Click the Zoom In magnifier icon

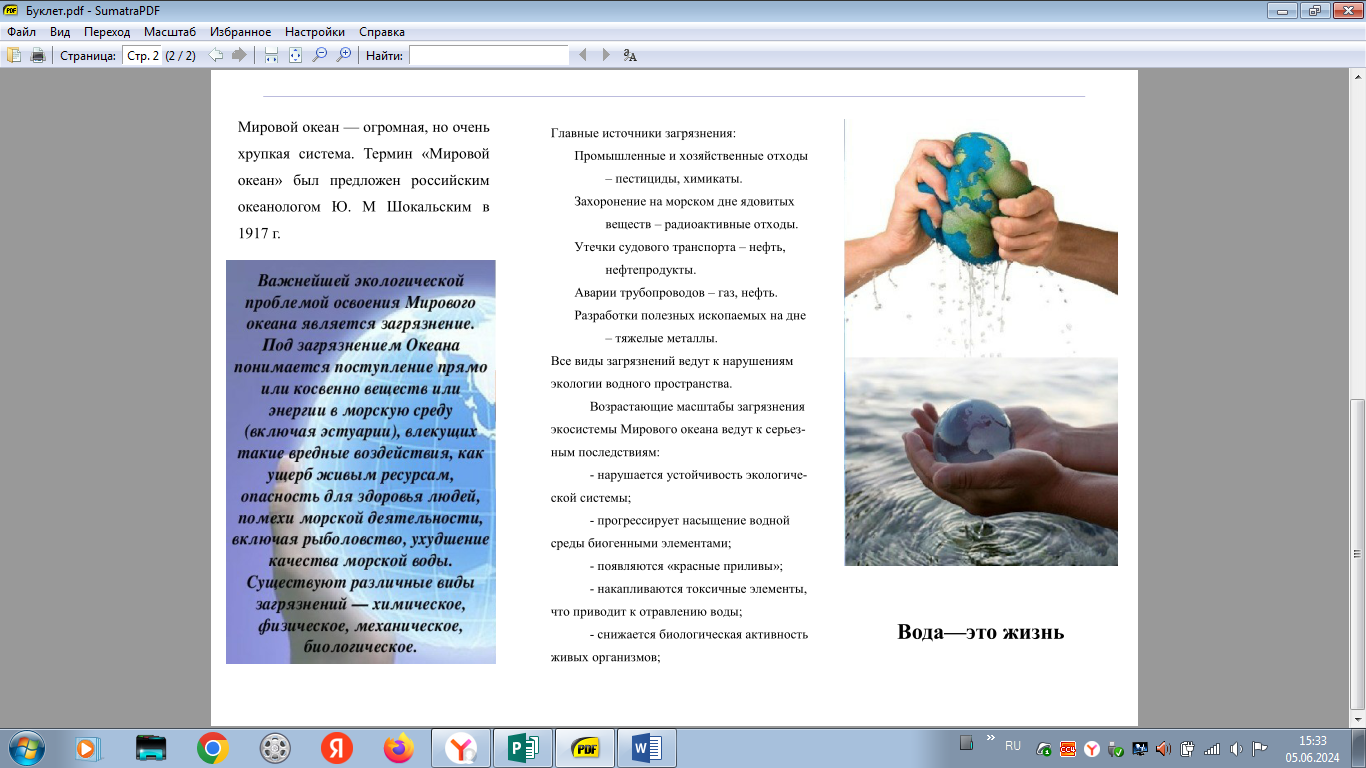(344, 55)
